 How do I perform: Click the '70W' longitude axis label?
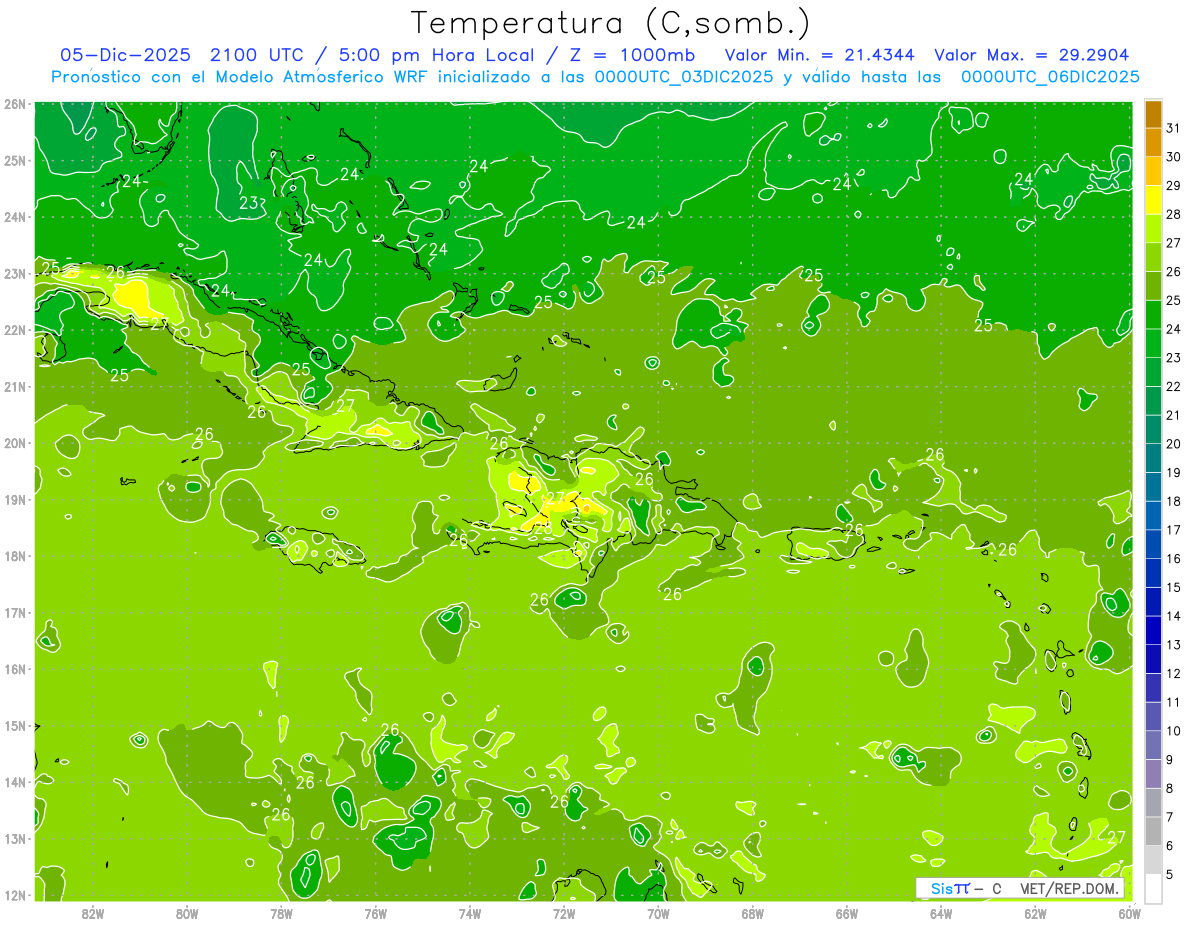pos(658,914)
